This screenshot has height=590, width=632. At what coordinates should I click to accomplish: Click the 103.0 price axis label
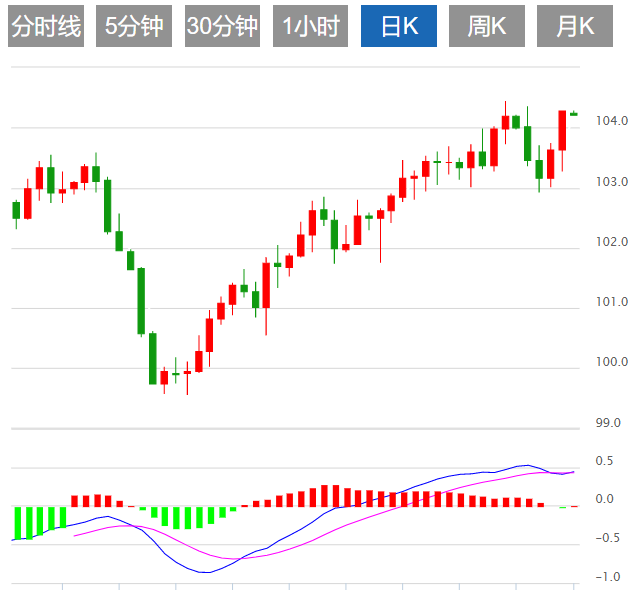[x=612, y=182]
